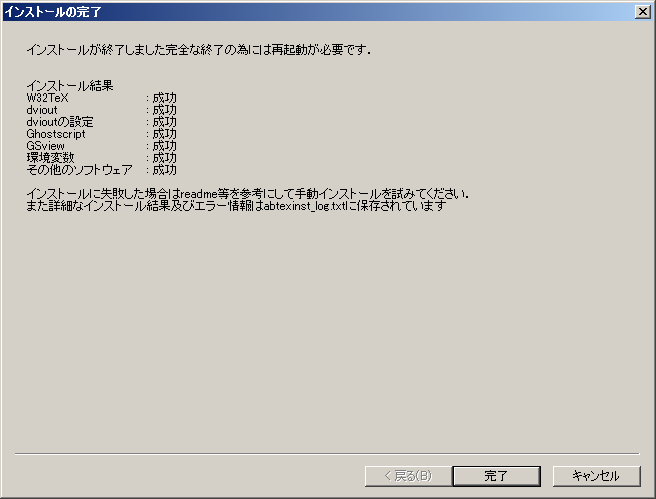This screenshot has height=499, width=656.
Task: Click the インストールの完了 title bar text
Action: [x=53, y=12]
